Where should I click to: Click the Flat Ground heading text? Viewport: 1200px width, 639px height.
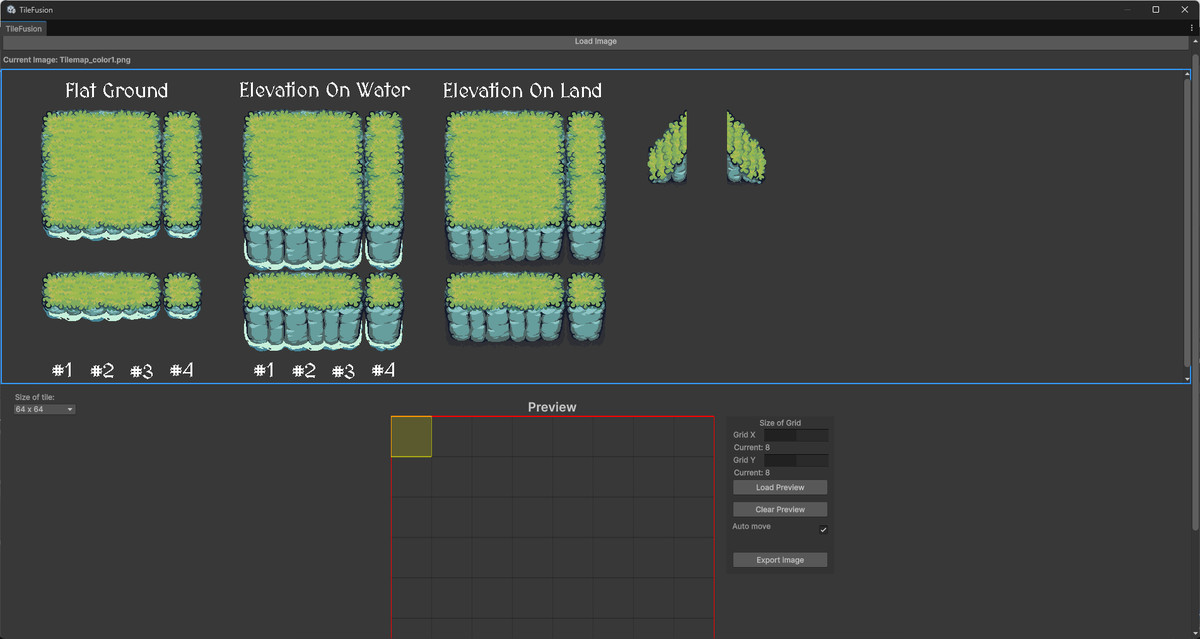click(117, 91)
